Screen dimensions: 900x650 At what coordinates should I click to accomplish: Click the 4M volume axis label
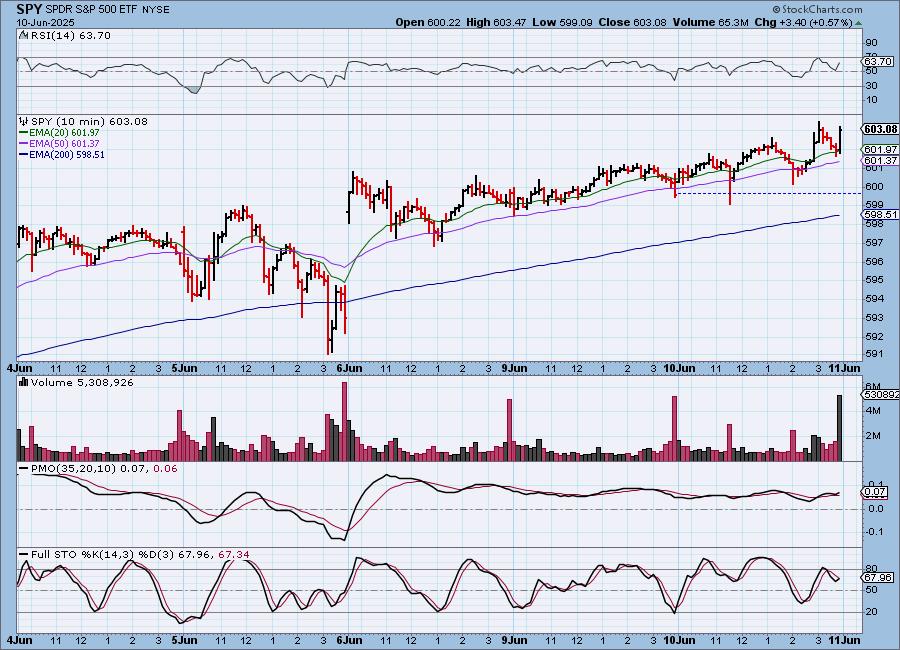873,411
